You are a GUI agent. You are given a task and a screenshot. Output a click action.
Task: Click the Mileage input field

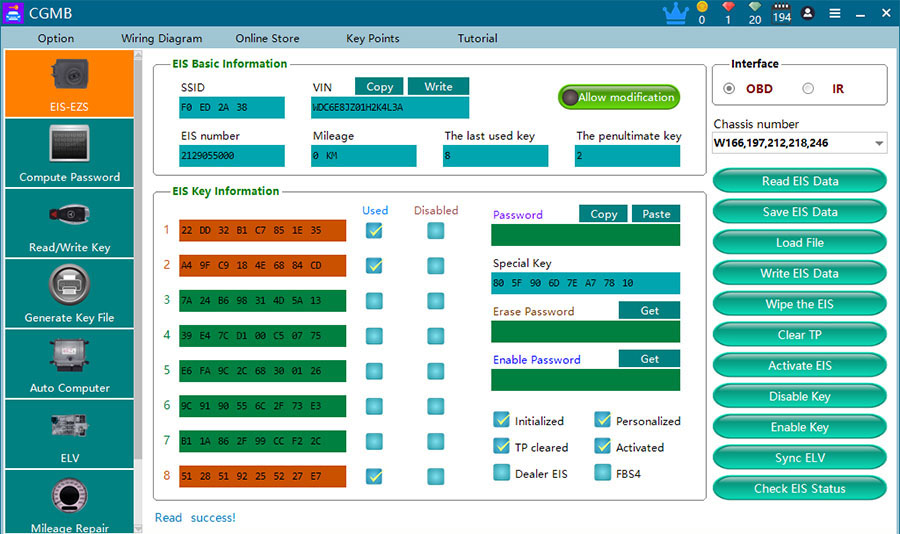[363, 156]
